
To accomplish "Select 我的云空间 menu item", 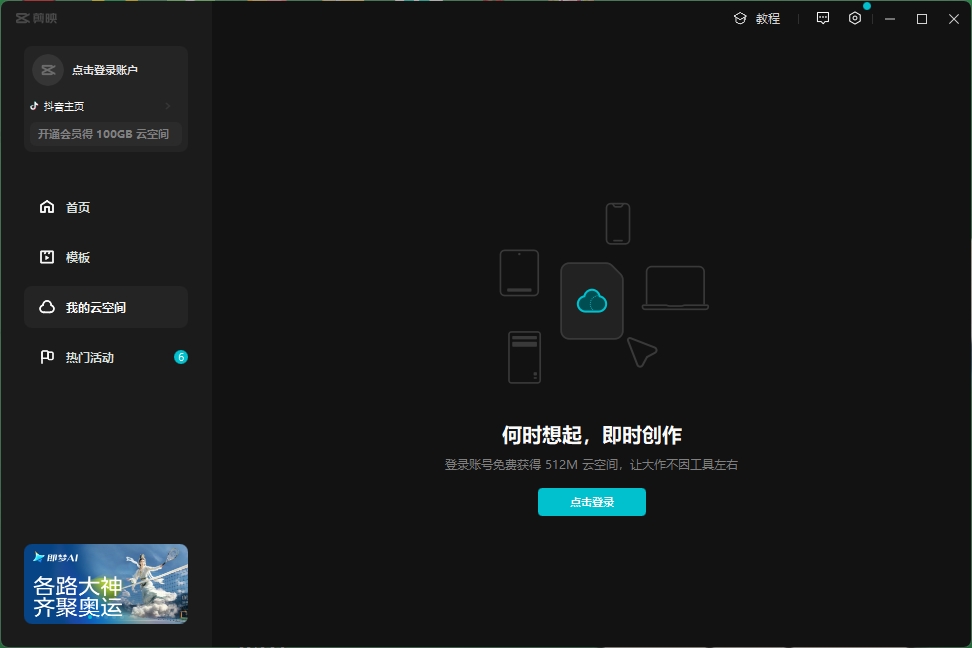I will (106, 307).
